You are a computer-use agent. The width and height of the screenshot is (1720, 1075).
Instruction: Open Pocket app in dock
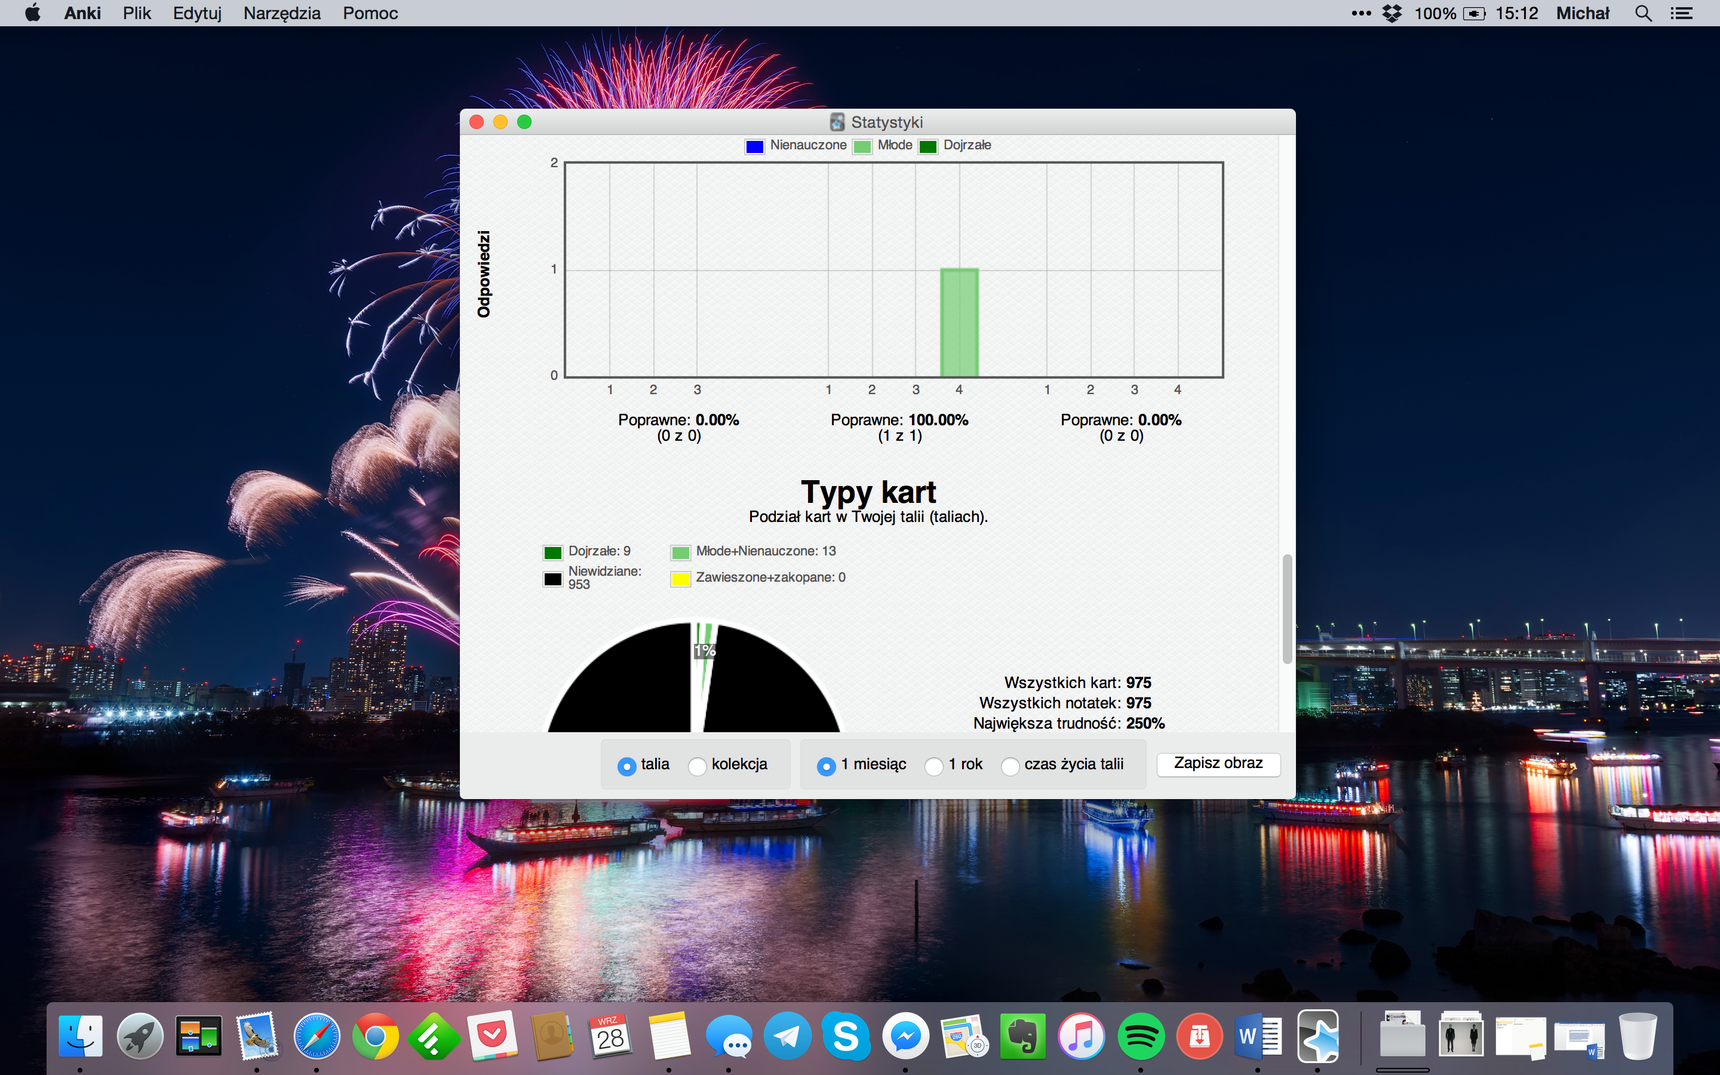492,1037
